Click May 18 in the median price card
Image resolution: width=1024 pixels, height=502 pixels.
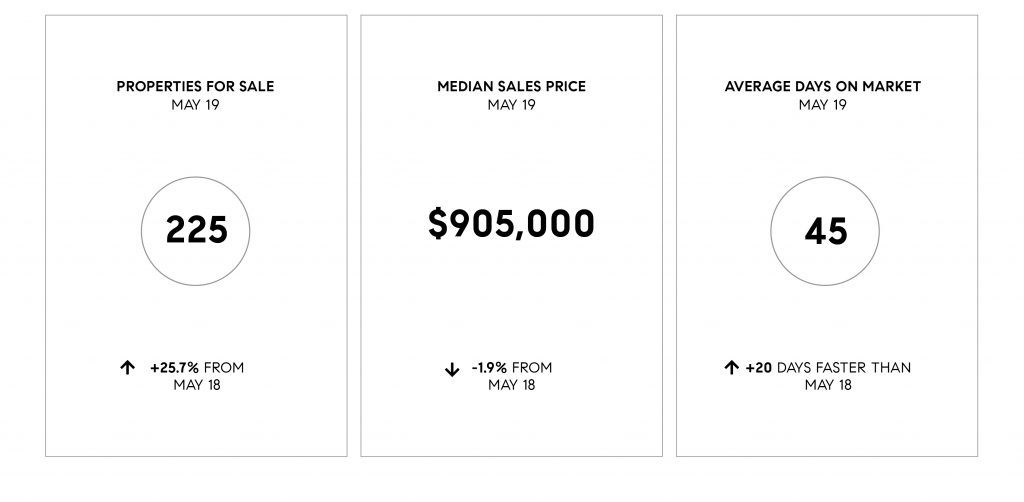(x=511, y=385)
